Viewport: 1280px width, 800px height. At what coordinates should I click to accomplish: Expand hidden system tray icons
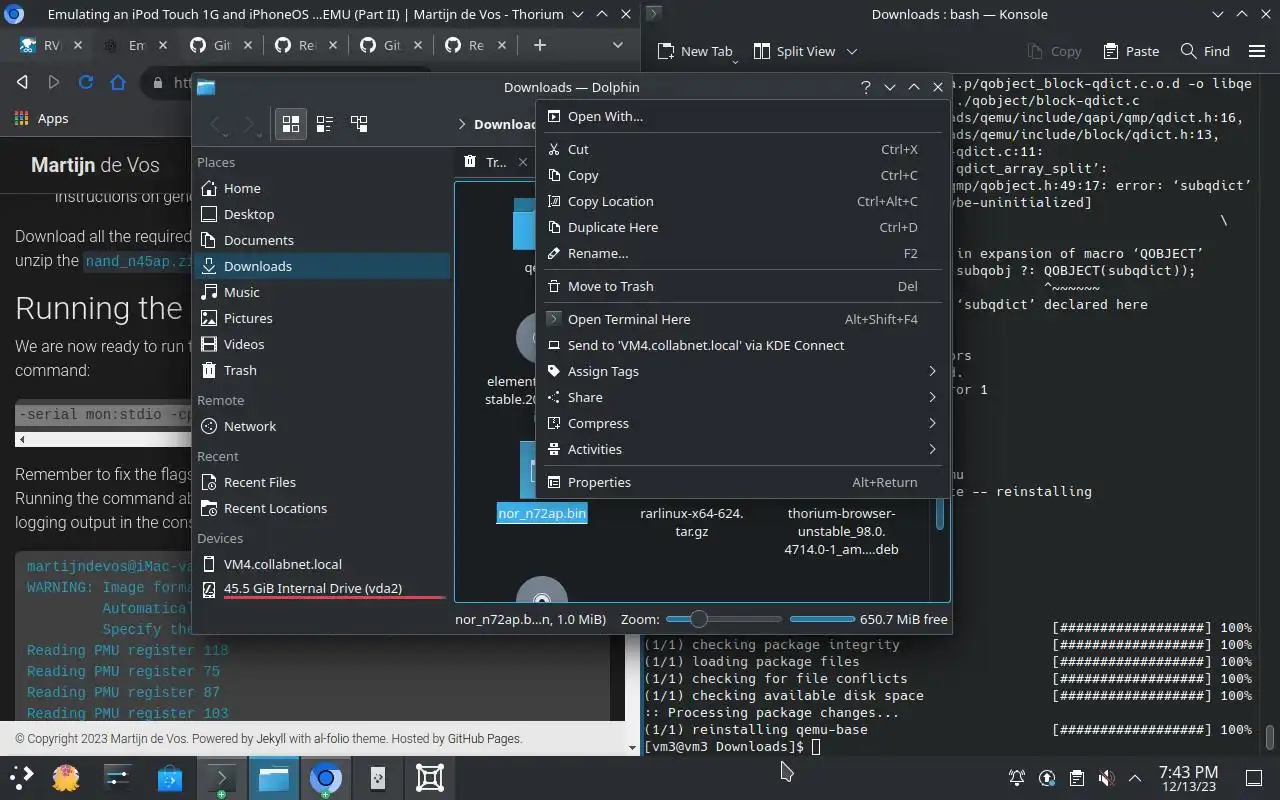coord(1135,777)
